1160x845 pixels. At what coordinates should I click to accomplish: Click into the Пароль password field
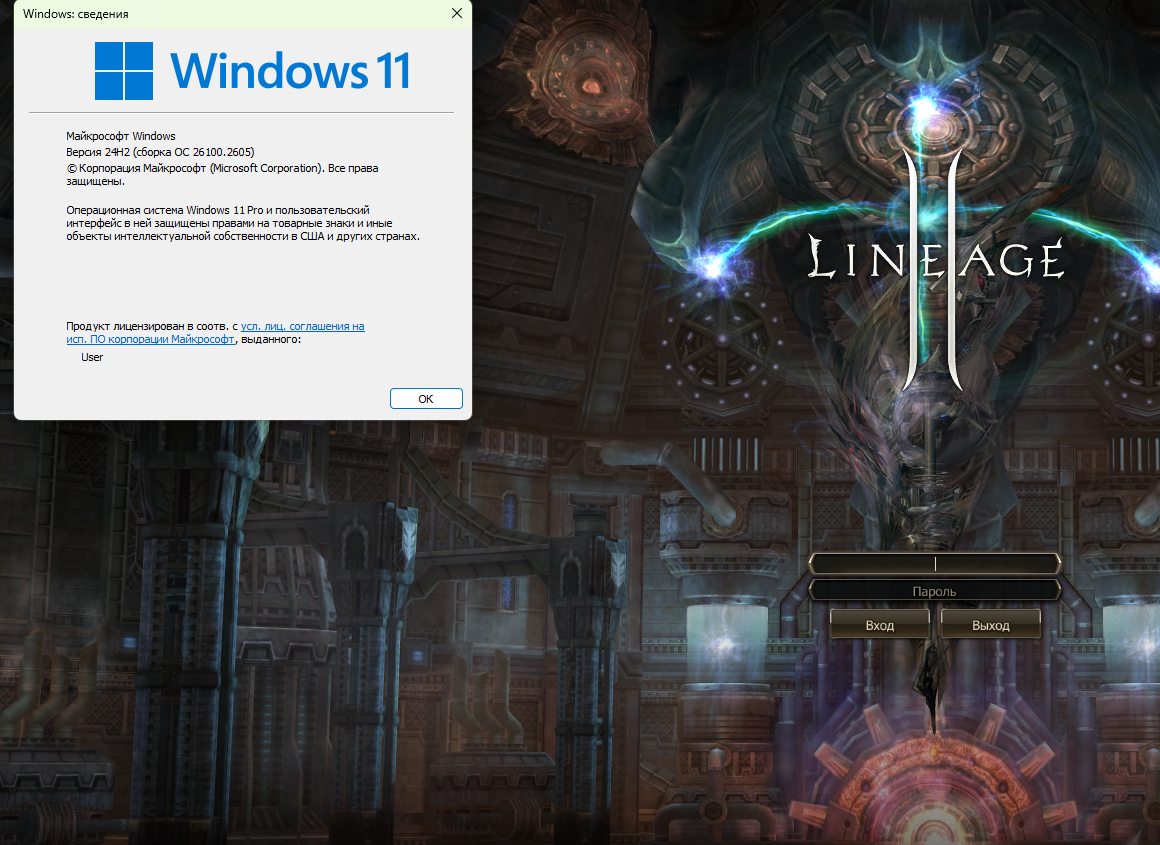coord(934,591)
